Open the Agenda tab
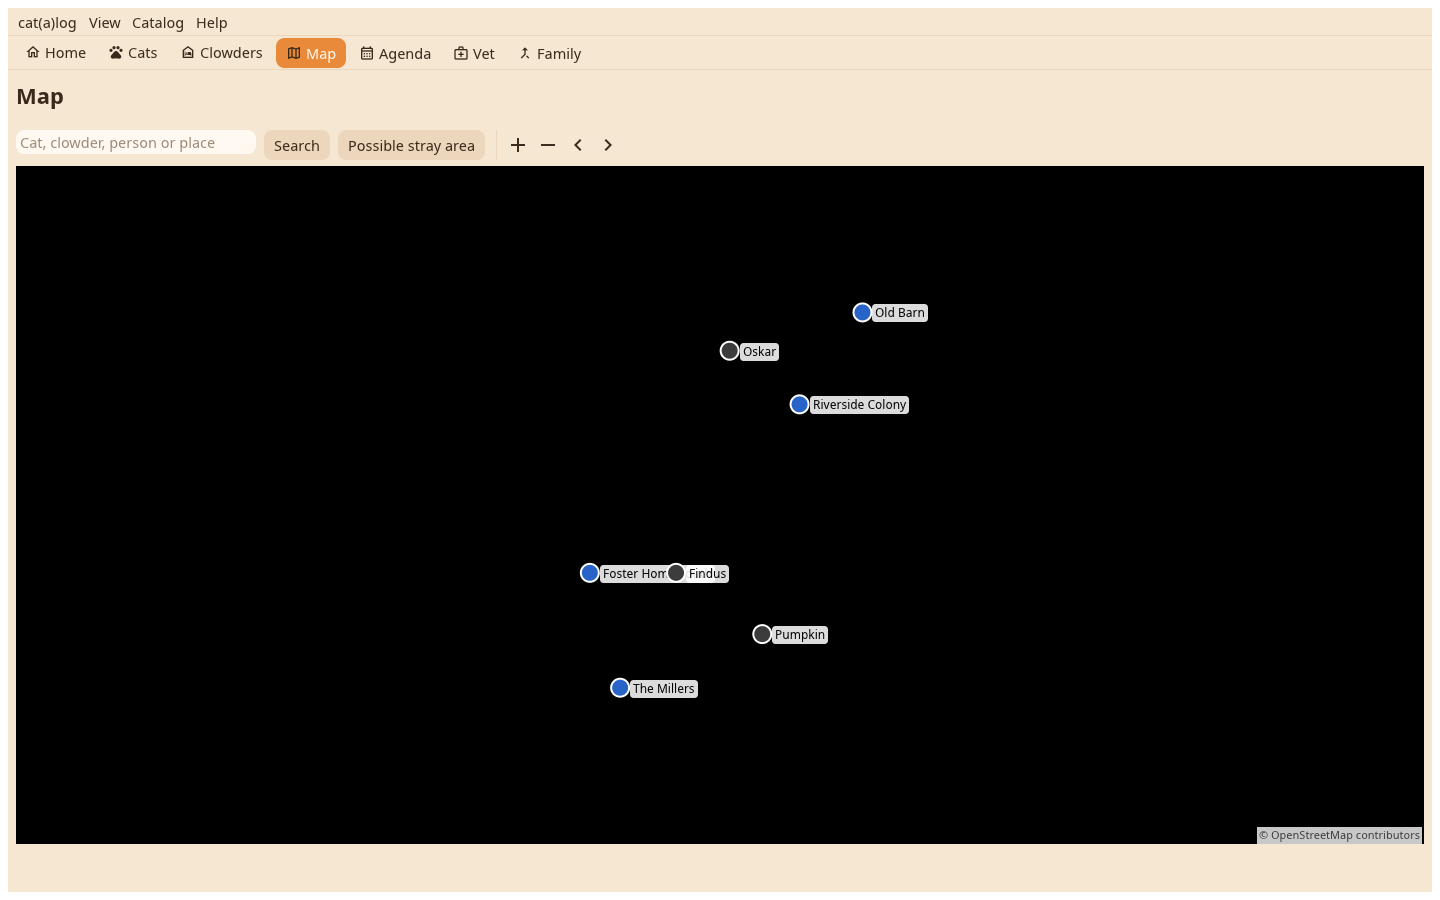Viewport: 1440px width, 900px height. pos(396,54)
